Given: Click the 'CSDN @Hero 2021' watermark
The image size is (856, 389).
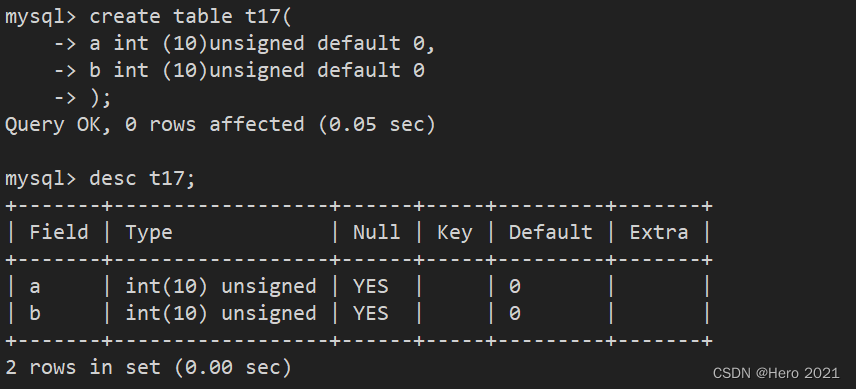Looking at the screenshot, I should pyautogui.click(x=776, y=373).
